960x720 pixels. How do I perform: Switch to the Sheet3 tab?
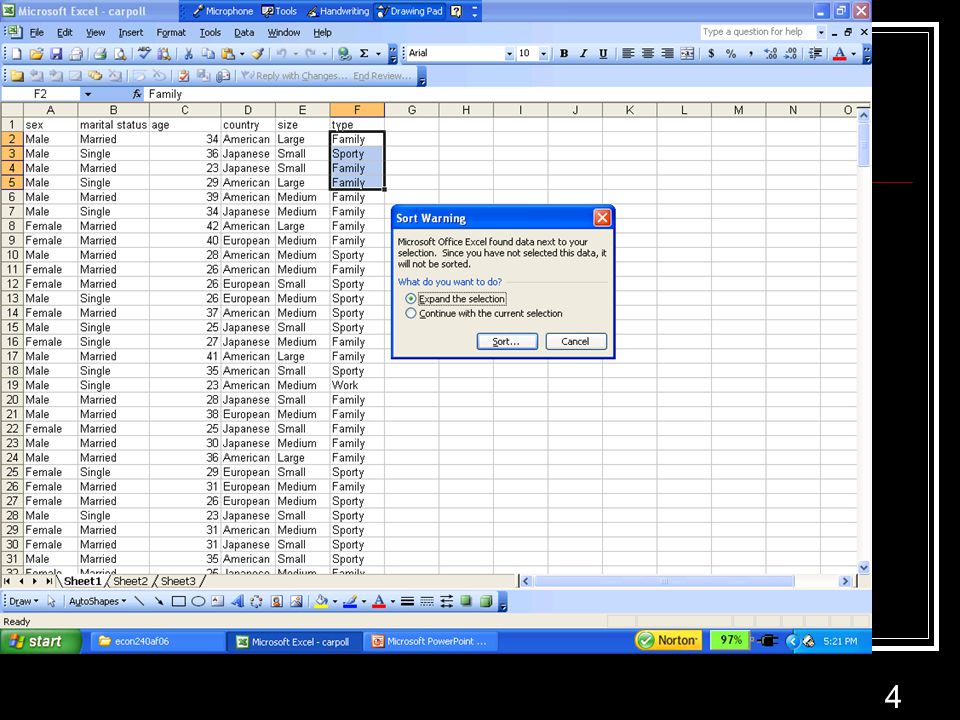pos(178,581)
